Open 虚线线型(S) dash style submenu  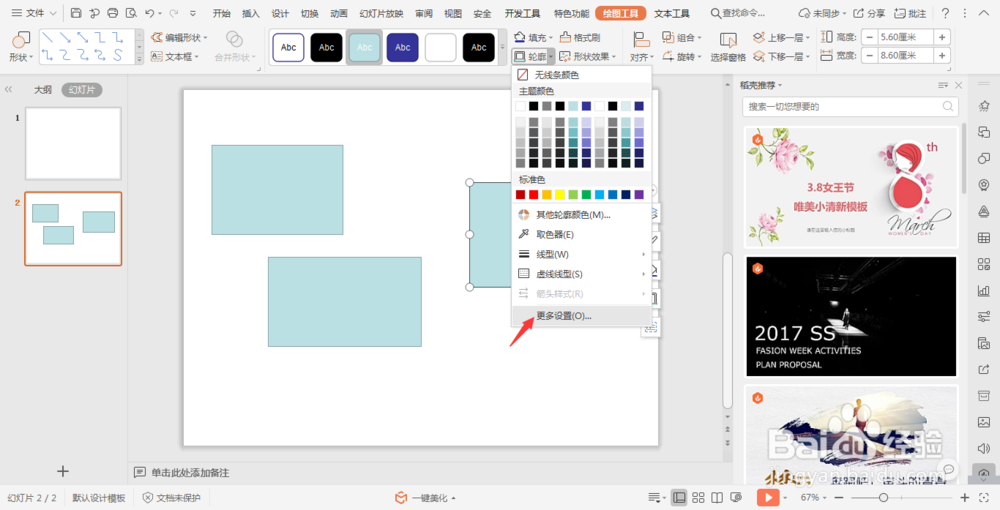pyautogui.click(x=582, y=274)
